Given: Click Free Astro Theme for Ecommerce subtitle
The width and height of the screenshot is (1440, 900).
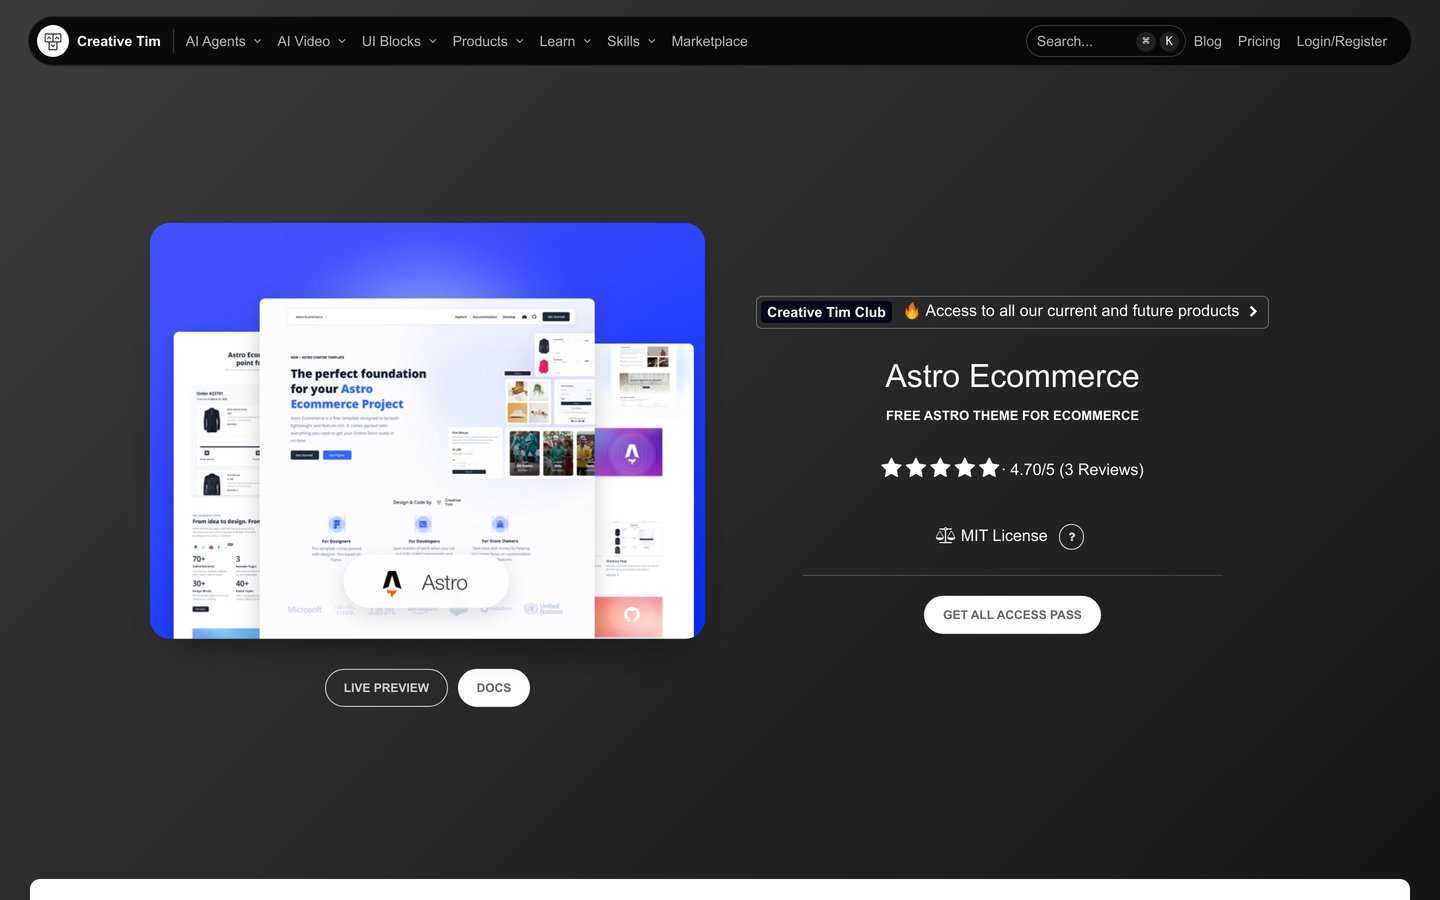Looking at the screenshot, I should click(x=1012, y=415).
